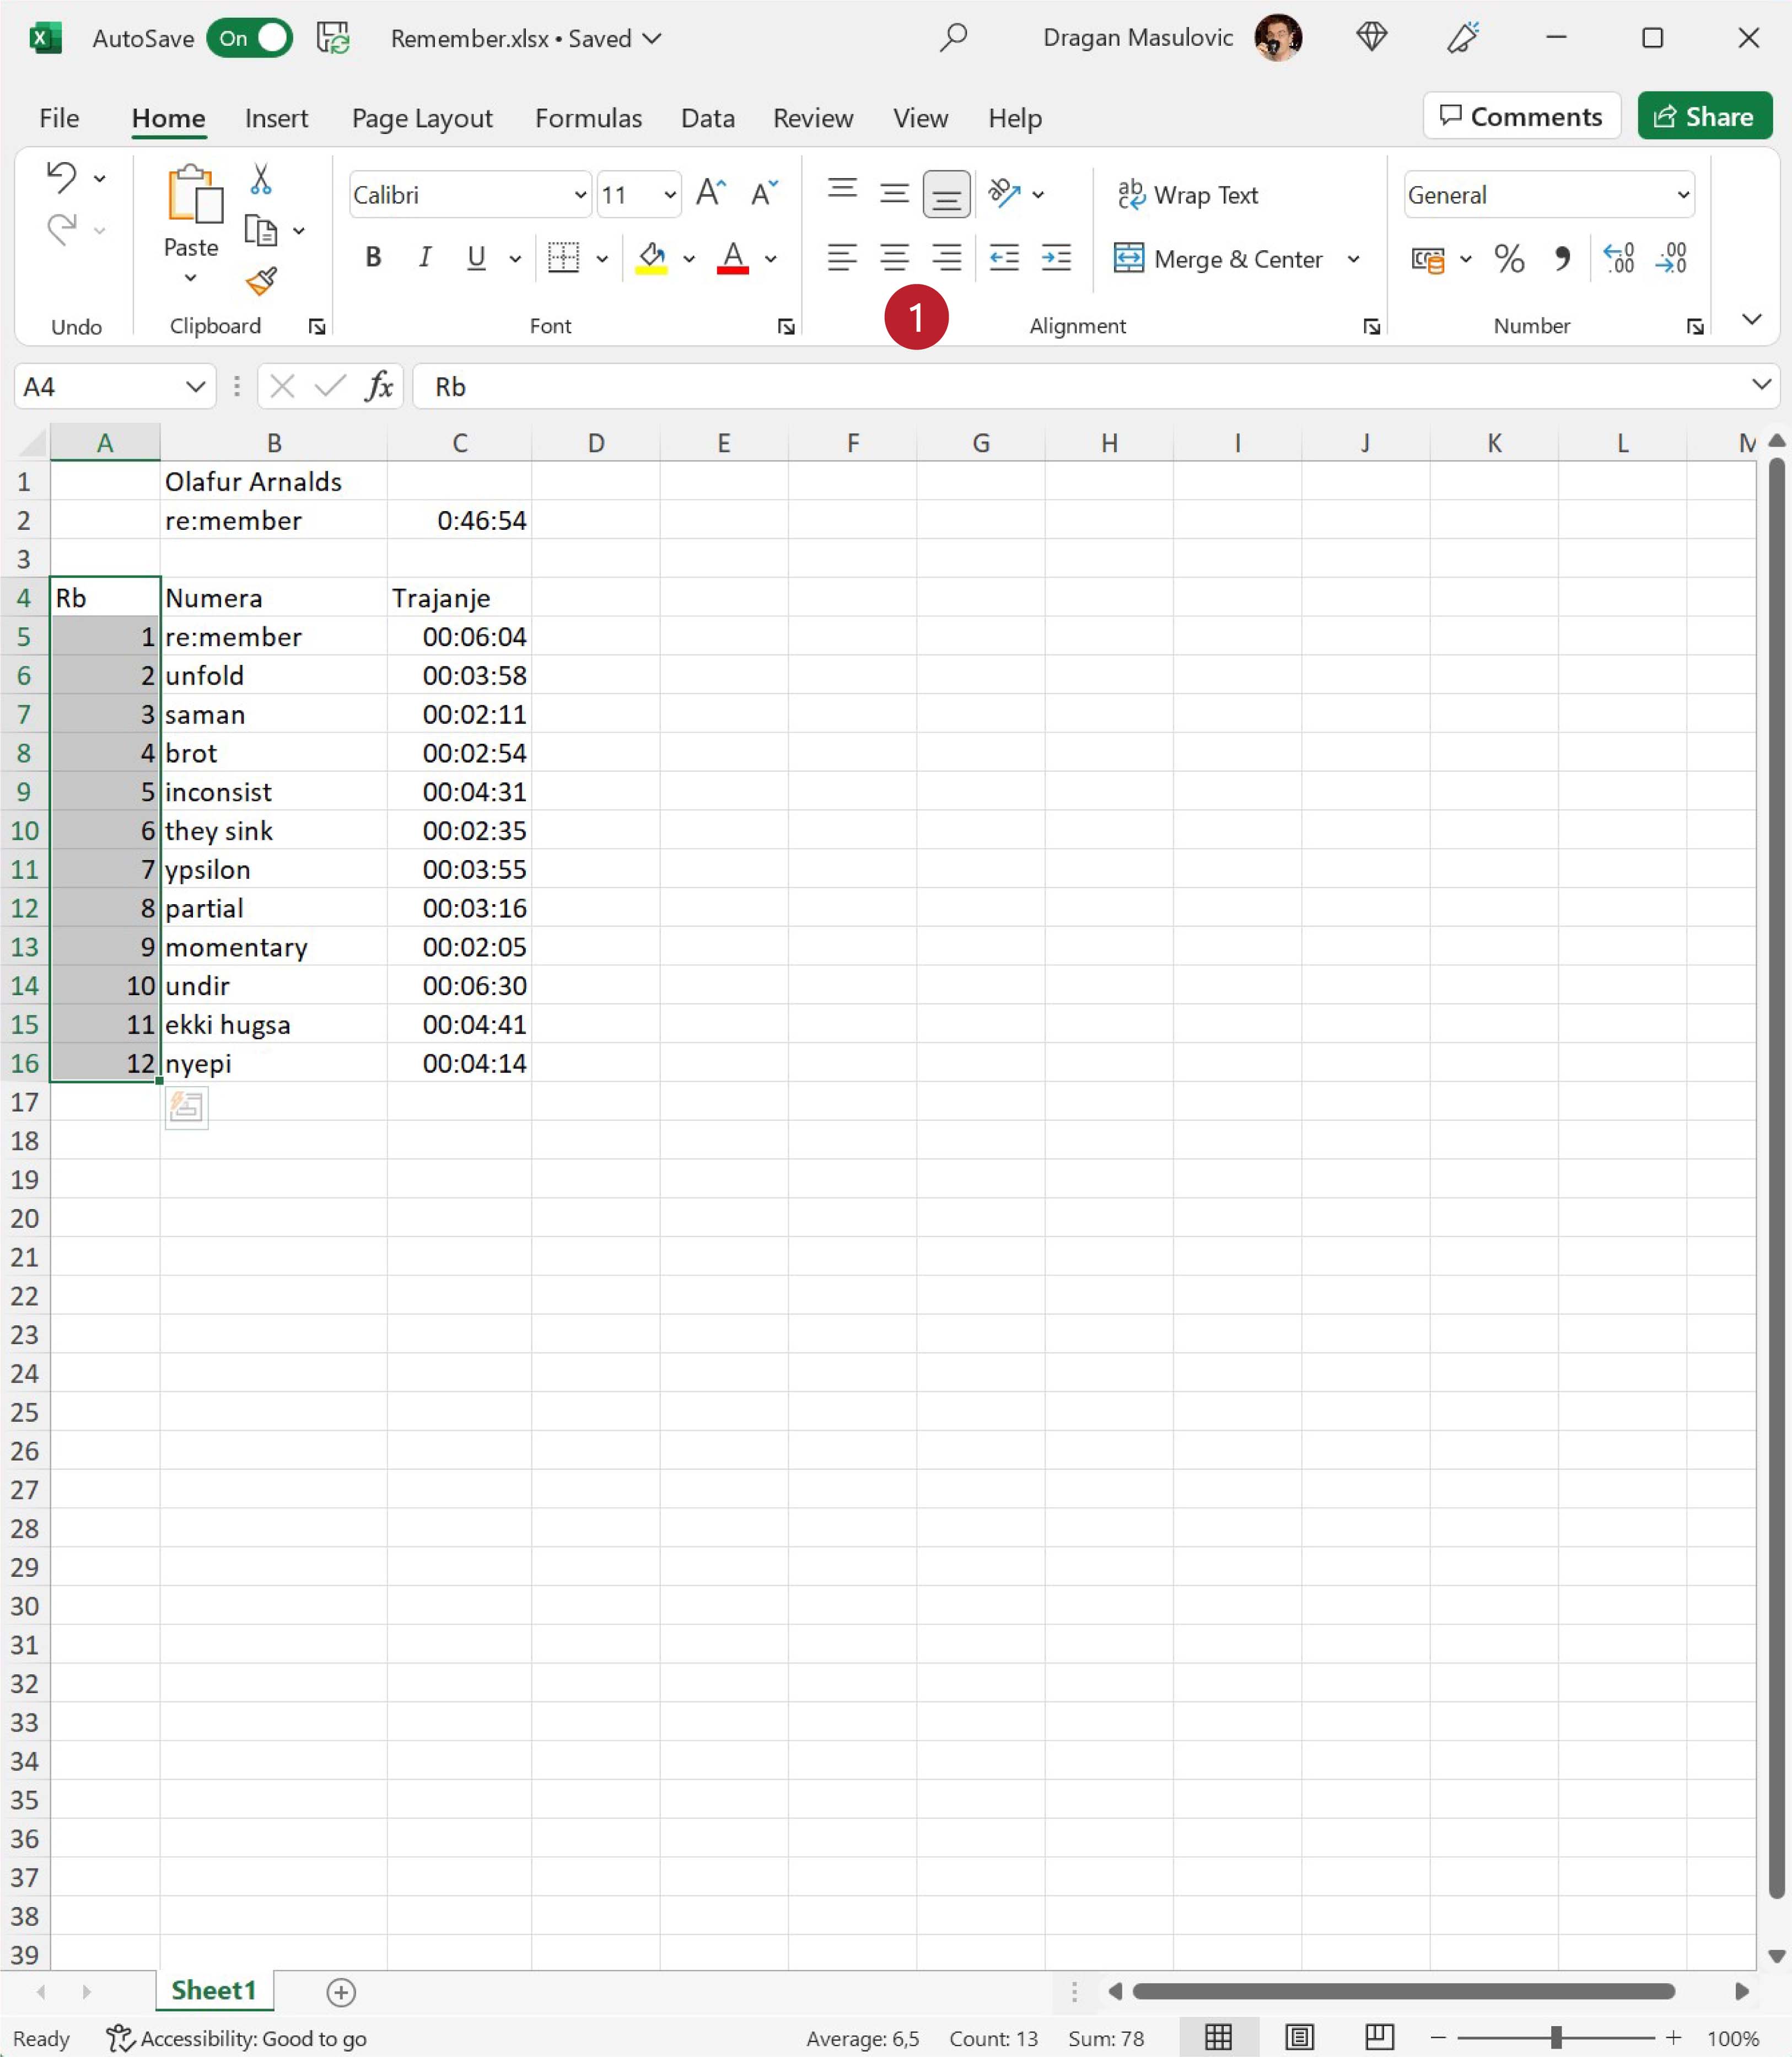Toggle Wrap Text for selection
Screen dimensions: 1792x2057
[1187, 195]
